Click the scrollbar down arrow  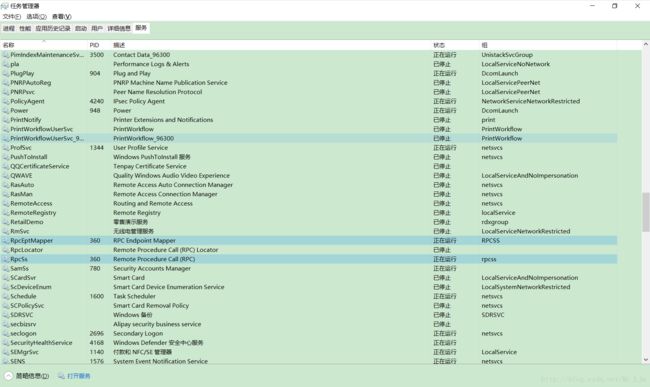[645, 360]
